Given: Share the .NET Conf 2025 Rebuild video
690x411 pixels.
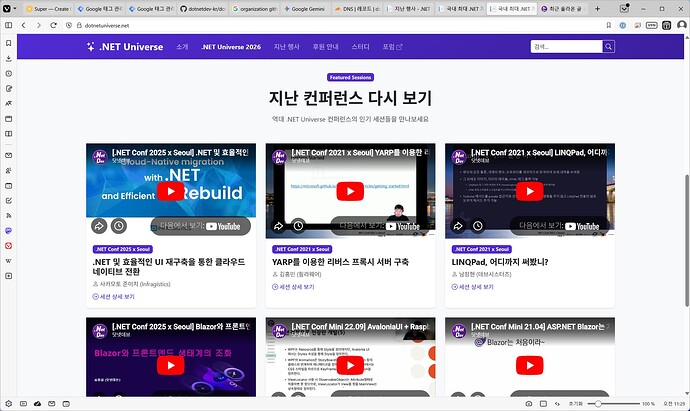Looking at the screenshot, I should click(x=99, y=226).
